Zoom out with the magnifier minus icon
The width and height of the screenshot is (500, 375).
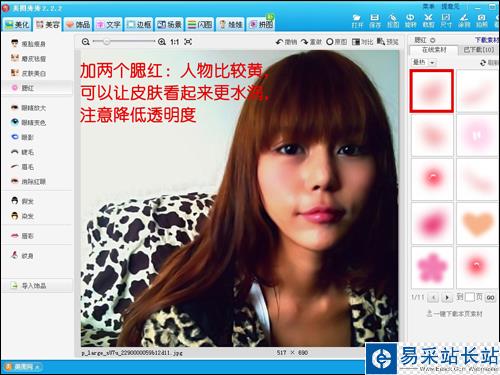86,42
